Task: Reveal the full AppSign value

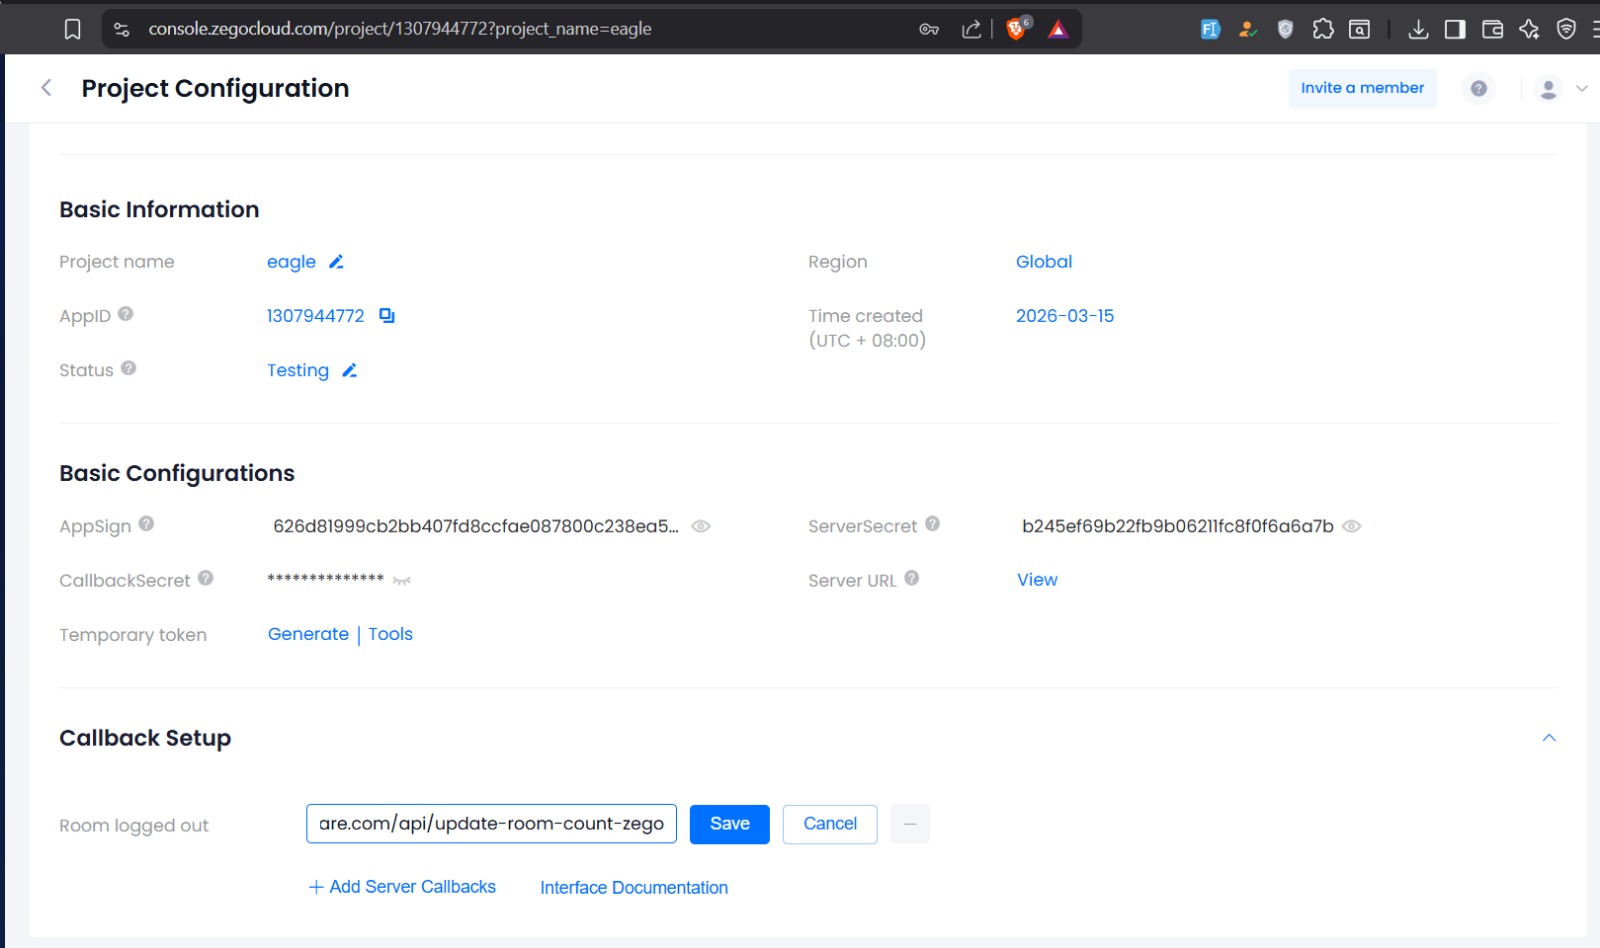Action: (x=701, y=526)
